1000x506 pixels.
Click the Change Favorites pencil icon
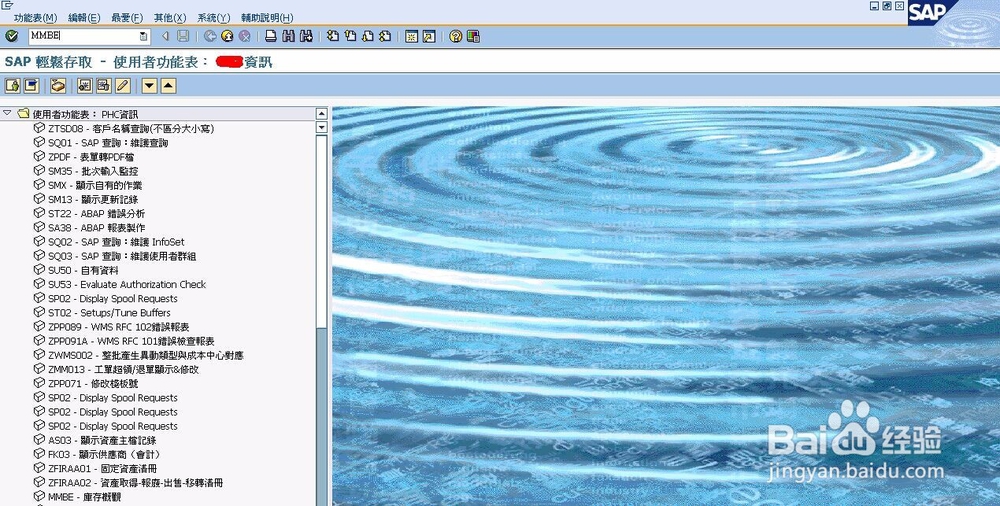123,86
